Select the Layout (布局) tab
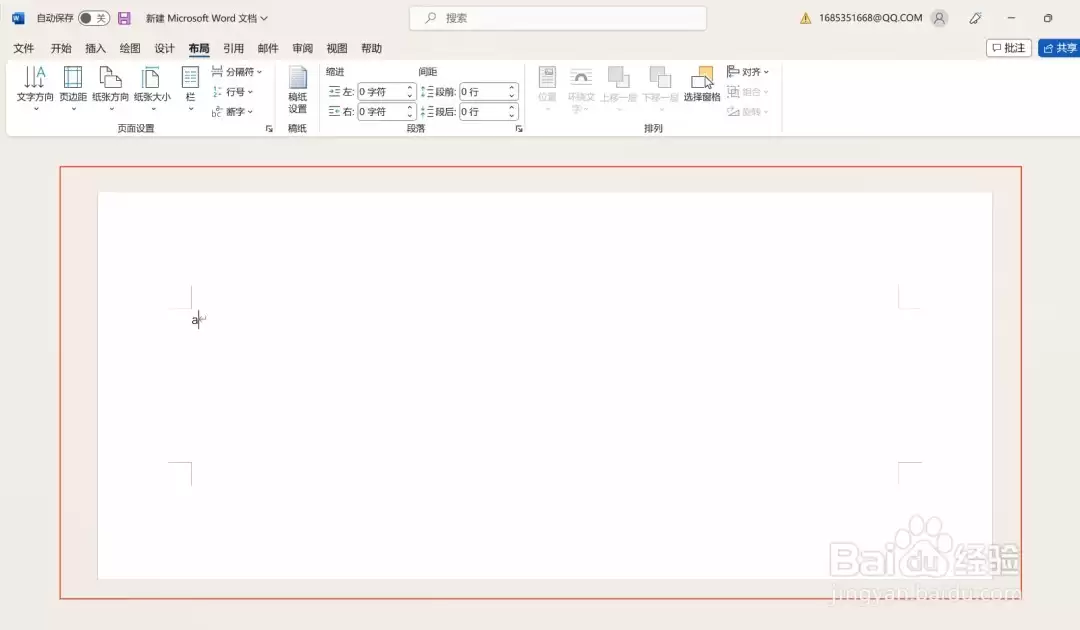1080x630 pixels. pos(198,48)
